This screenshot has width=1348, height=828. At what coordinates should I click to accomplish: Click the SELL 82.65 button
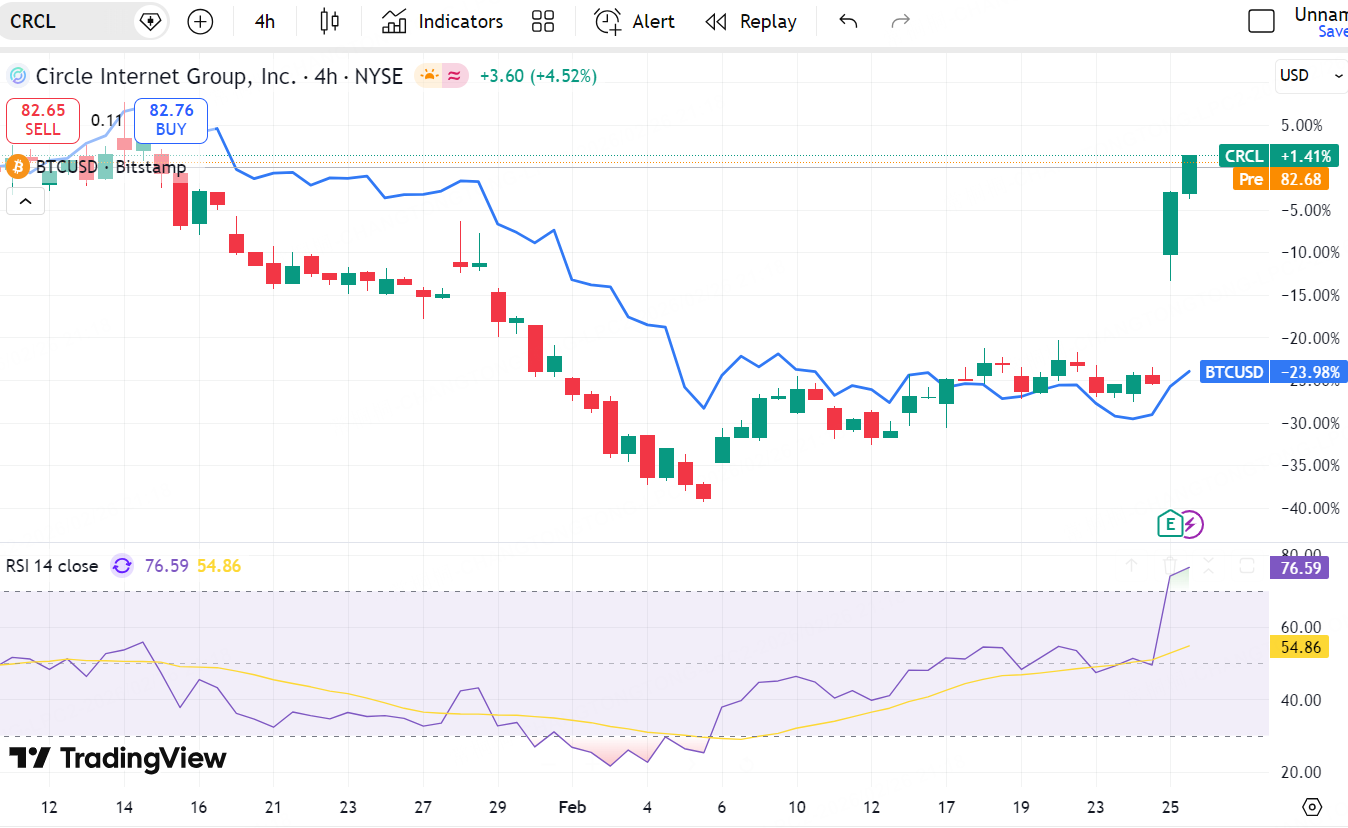point(43,120)
